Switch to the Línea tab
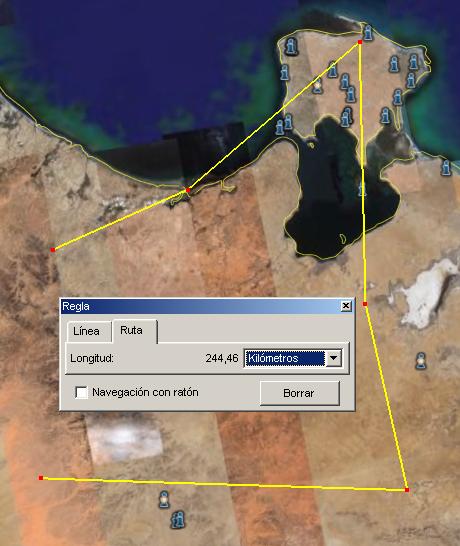 86,331
